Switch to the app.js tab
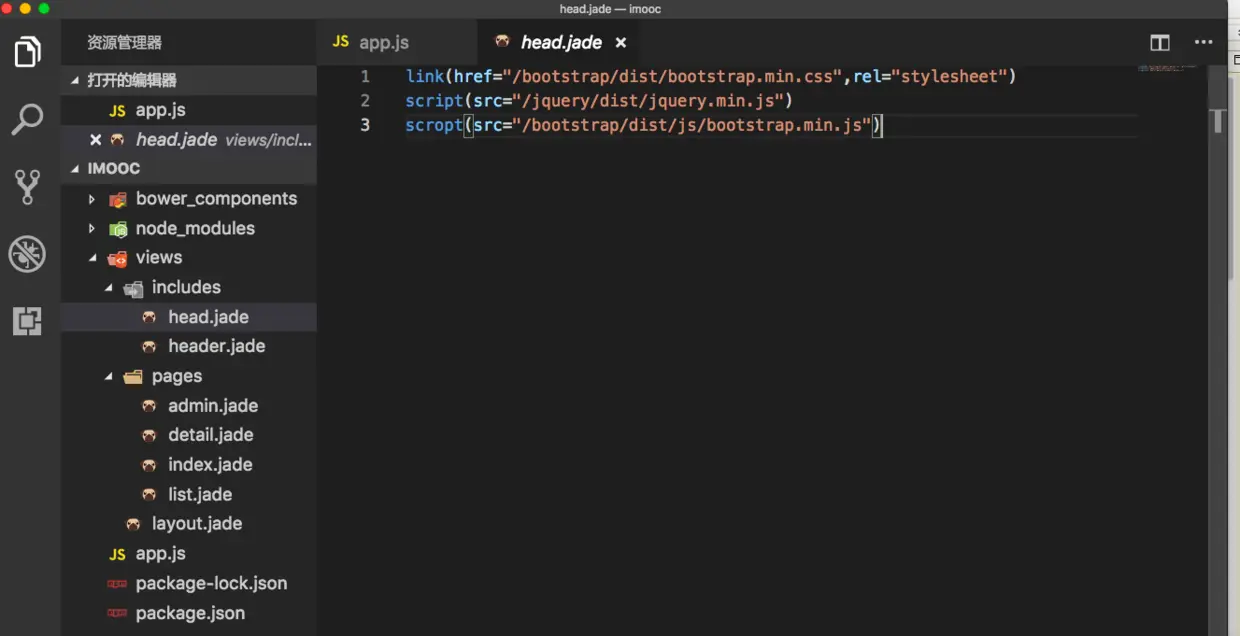 pyautogui.click(x=398, y=42)
